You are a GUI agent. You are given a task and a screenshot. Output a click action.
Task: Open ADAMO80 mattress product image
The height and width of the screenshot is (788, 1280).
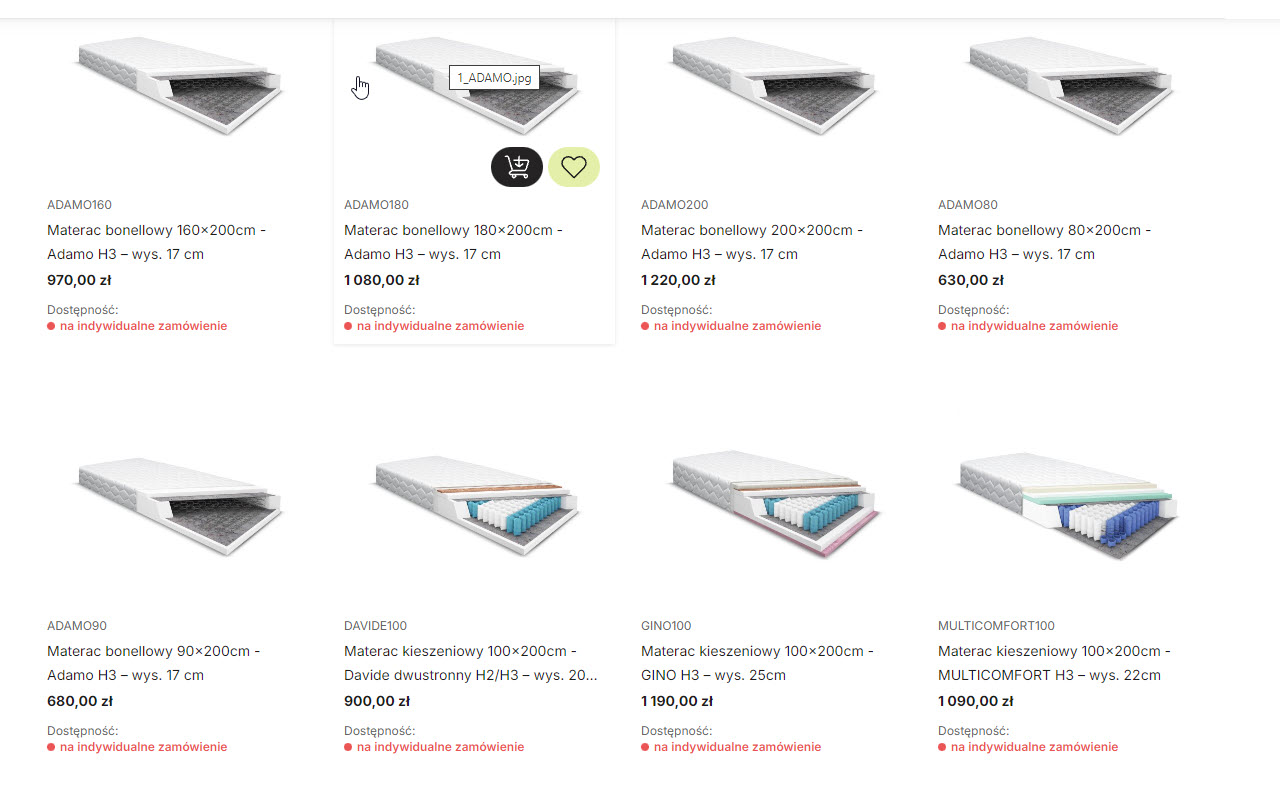coord(1071,85)
